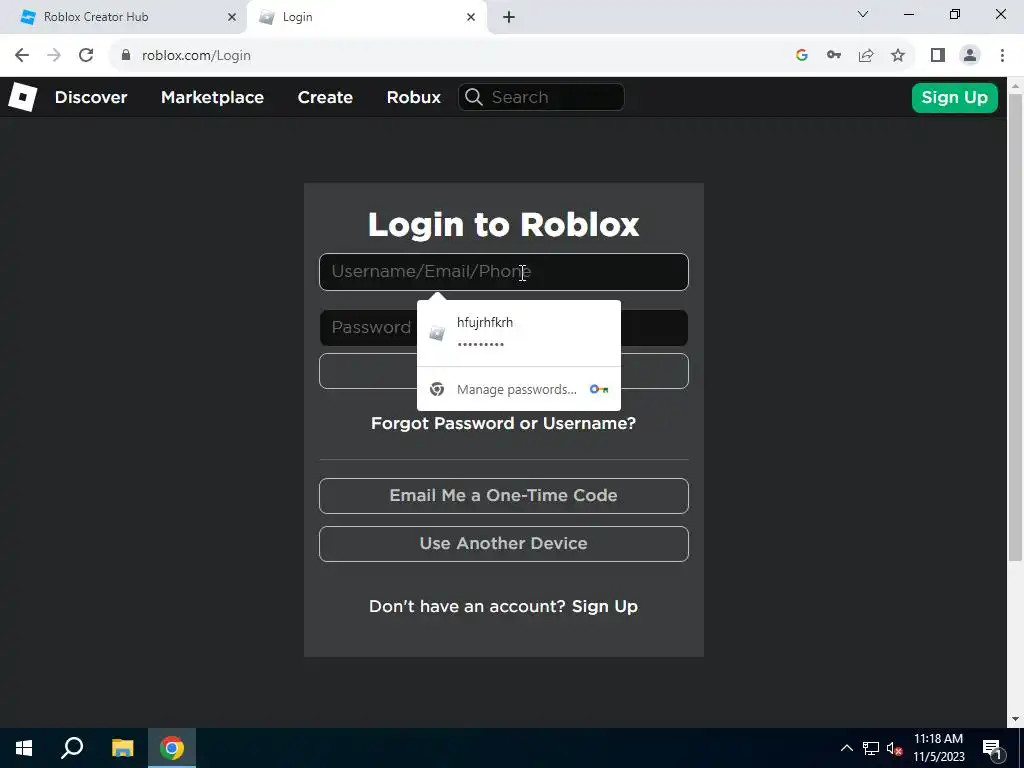Screen dimensions: 1024x768
Task: Go back with the browser back arrow
Action: point(22,56)
